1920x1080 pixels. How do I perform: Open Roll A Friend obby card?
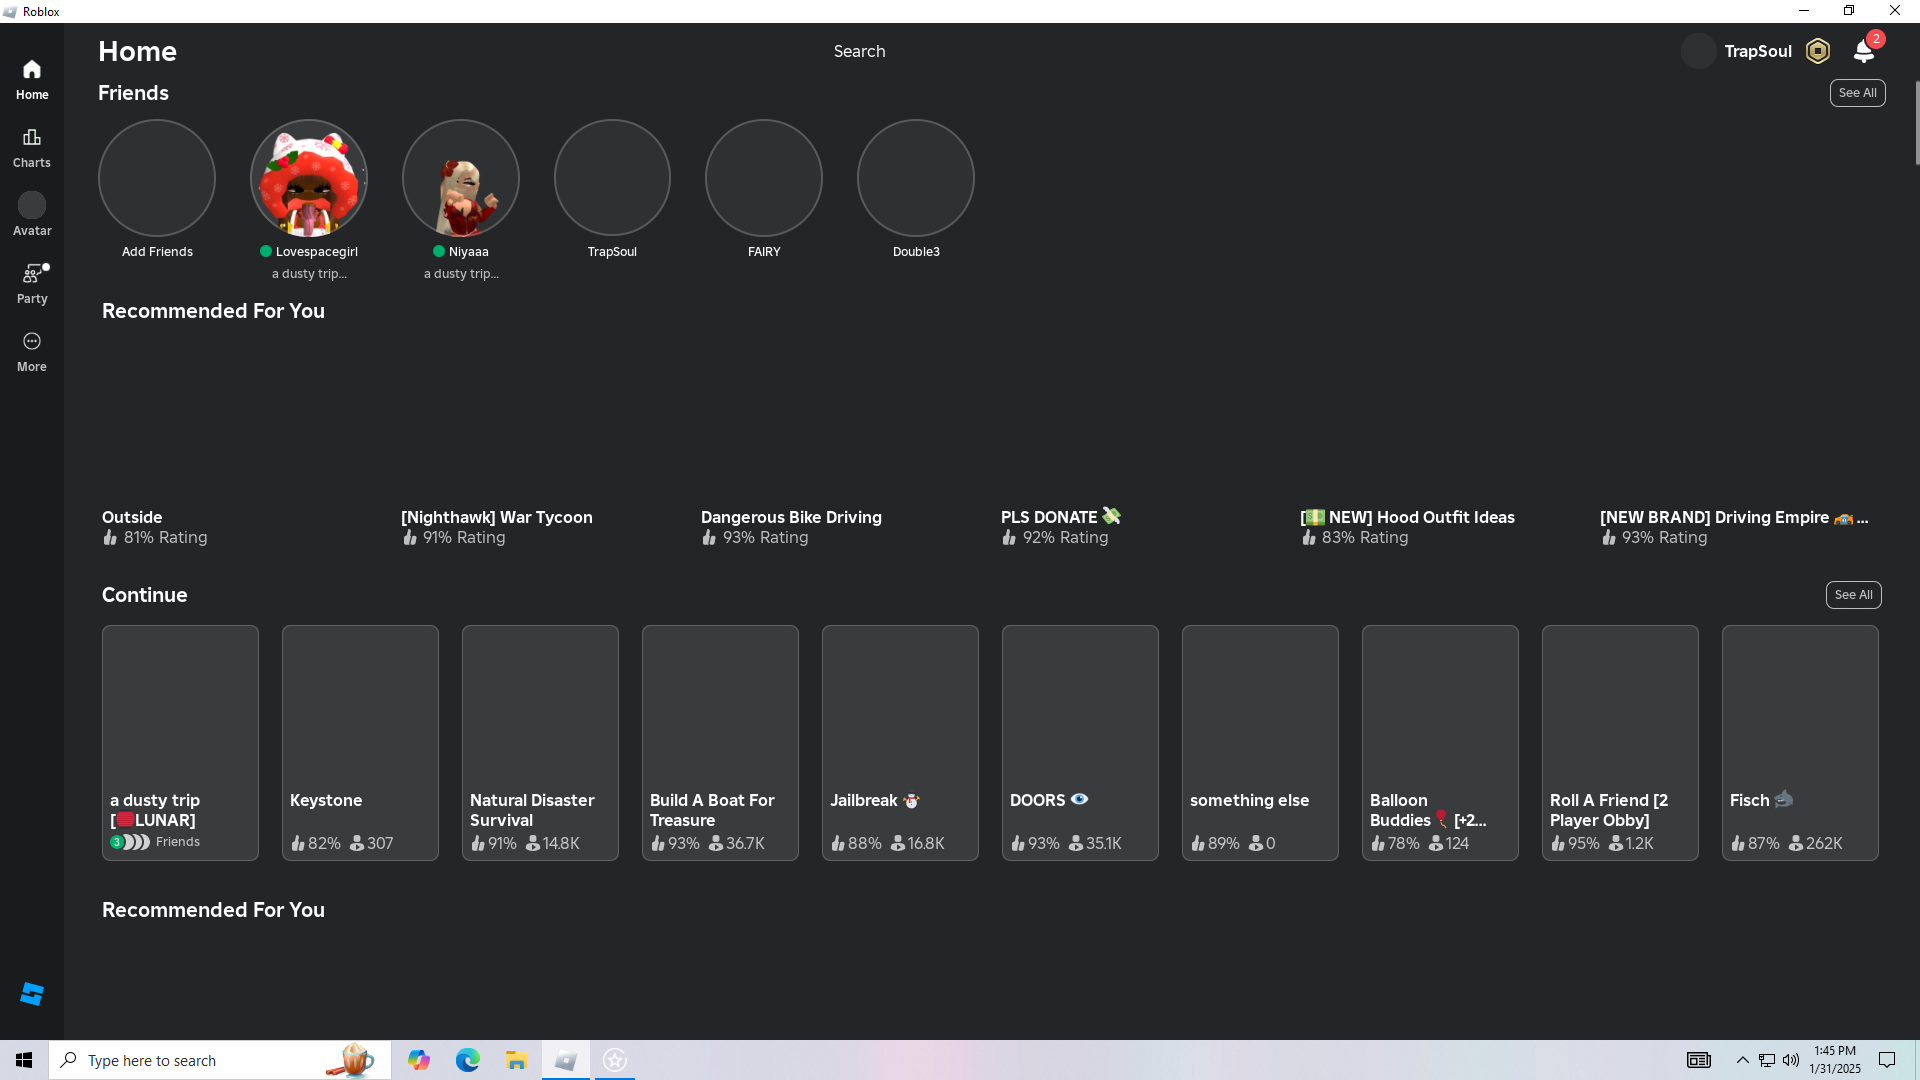pyautogui.click(x=1620, y=743)
